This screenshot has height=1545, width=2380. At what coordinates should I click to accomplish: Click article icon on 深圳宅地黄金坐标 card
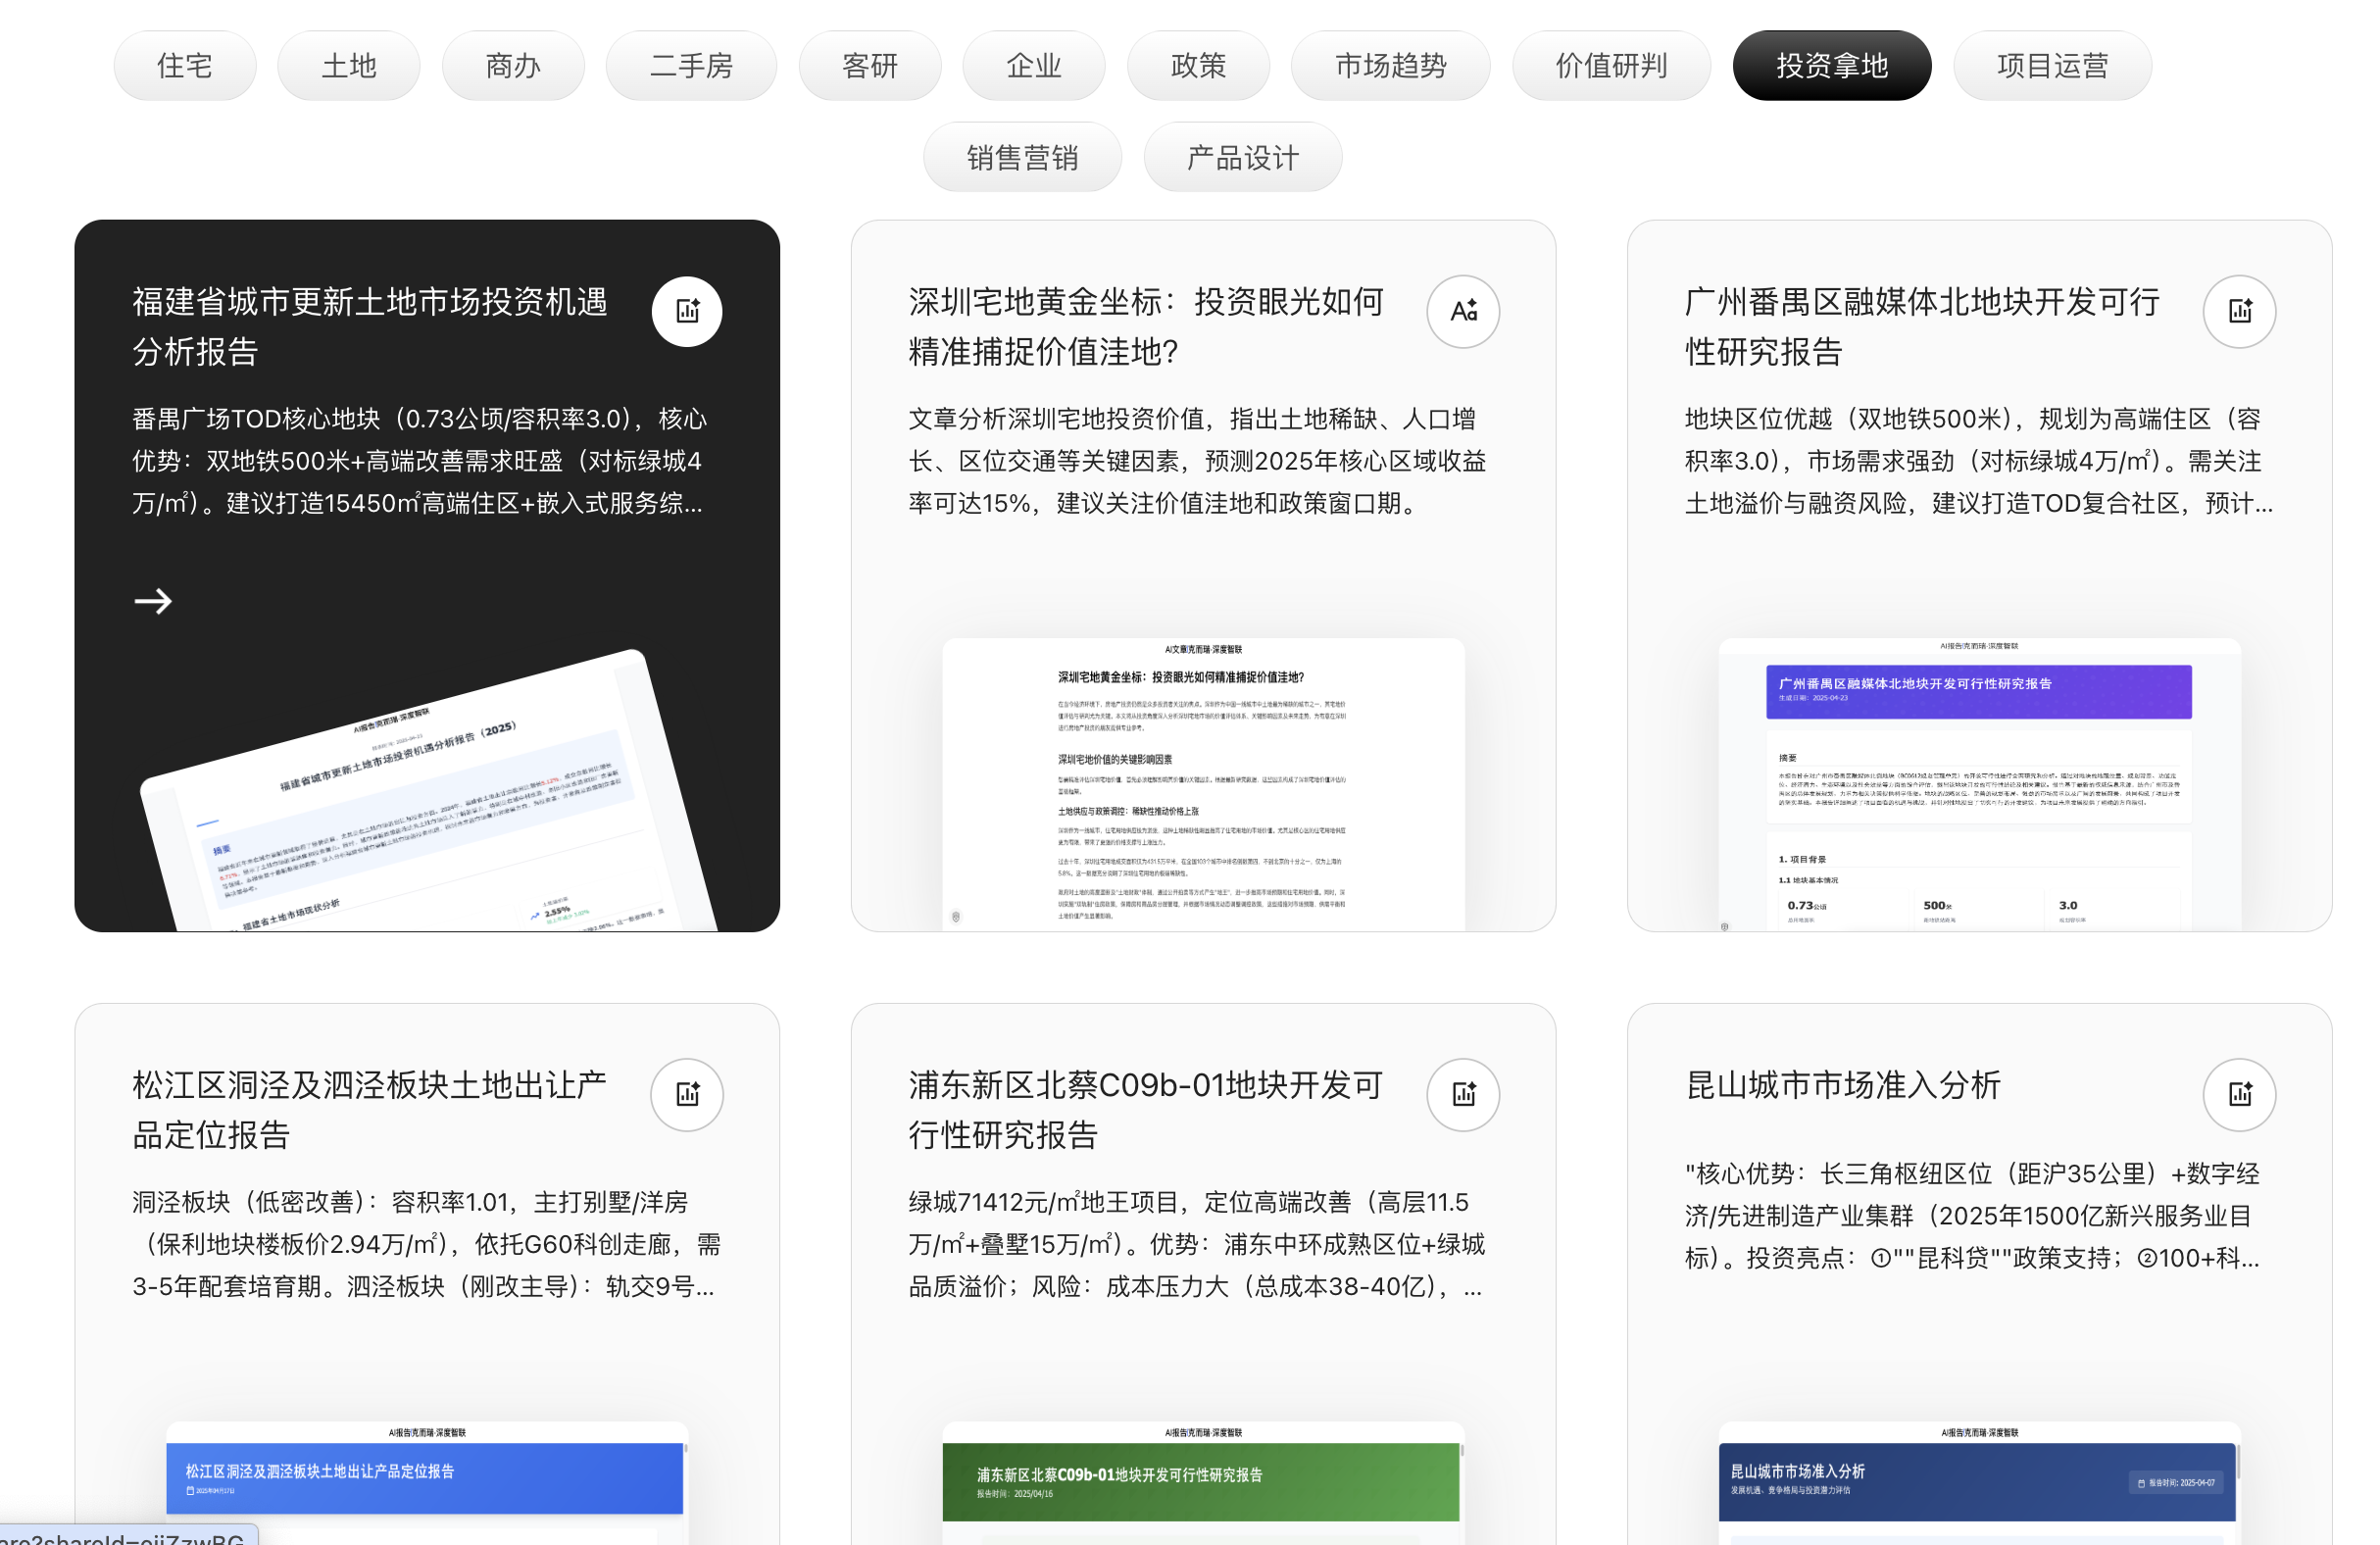1463,311
